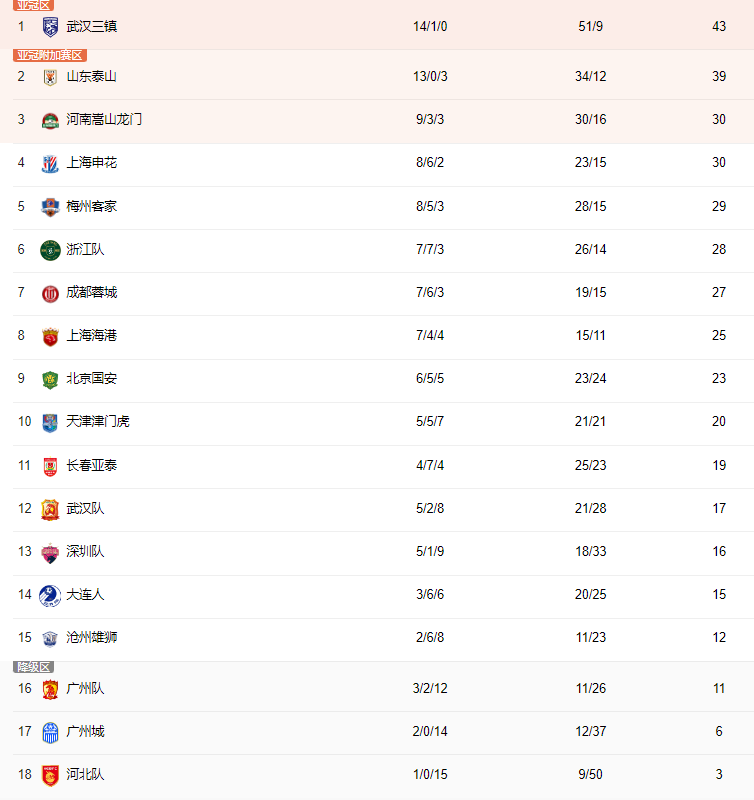The image size is (754, 800).
Task: Click the red 成都蓉城 round badge
Action: 50,294
